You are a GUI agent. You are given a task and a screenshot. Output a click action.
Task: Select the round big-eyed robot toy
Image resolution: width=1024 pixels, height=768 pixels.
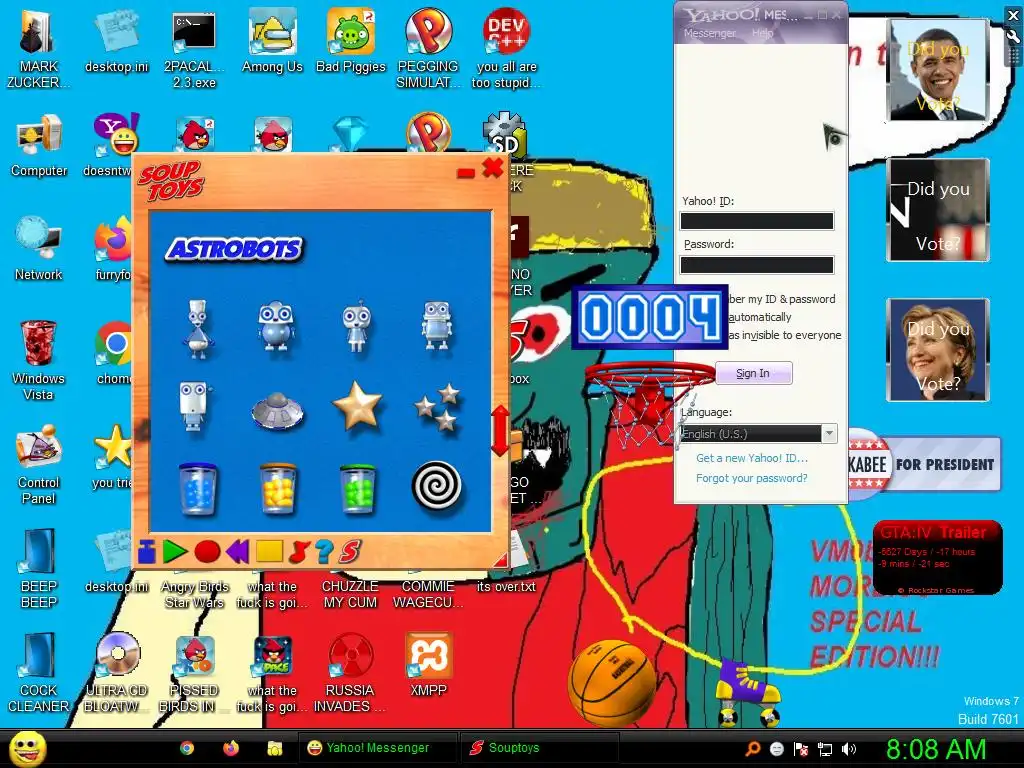point(276,327)
